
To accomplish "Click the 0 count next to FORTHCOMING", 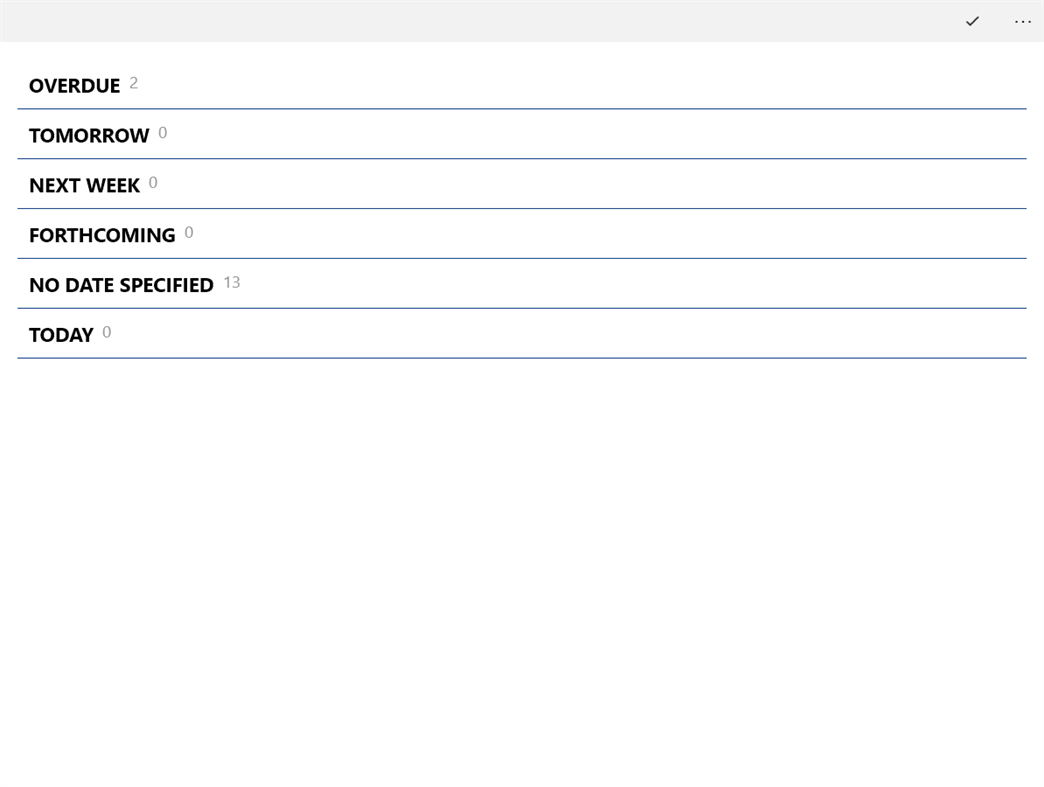I will coord(189,233).
